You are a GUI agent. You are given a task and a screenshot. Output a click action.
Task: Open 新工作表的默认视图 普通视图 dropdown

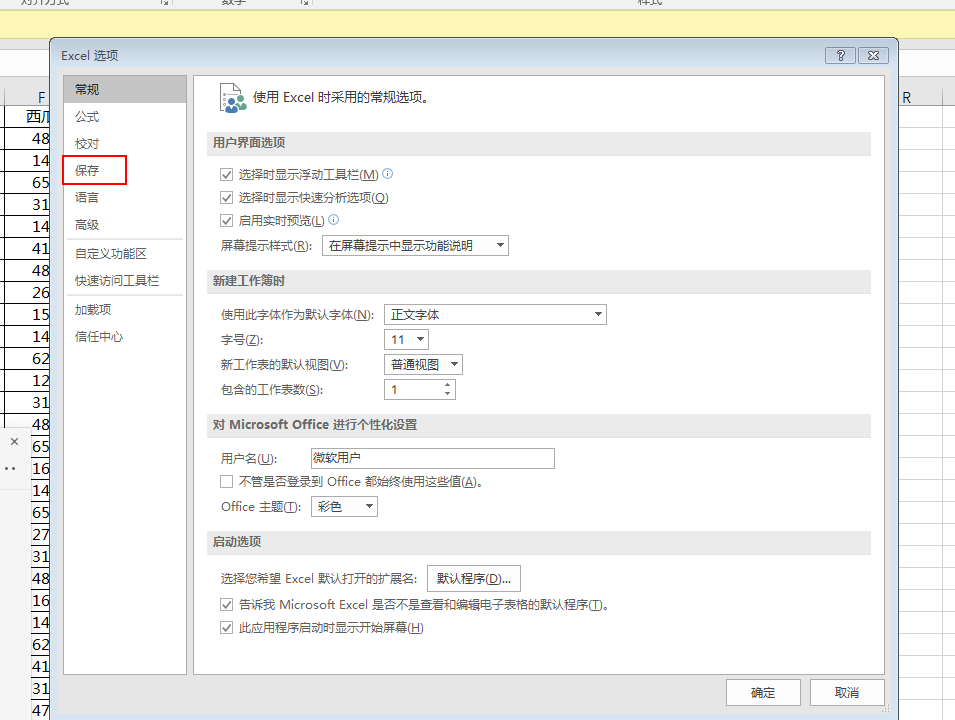(423, 364)
